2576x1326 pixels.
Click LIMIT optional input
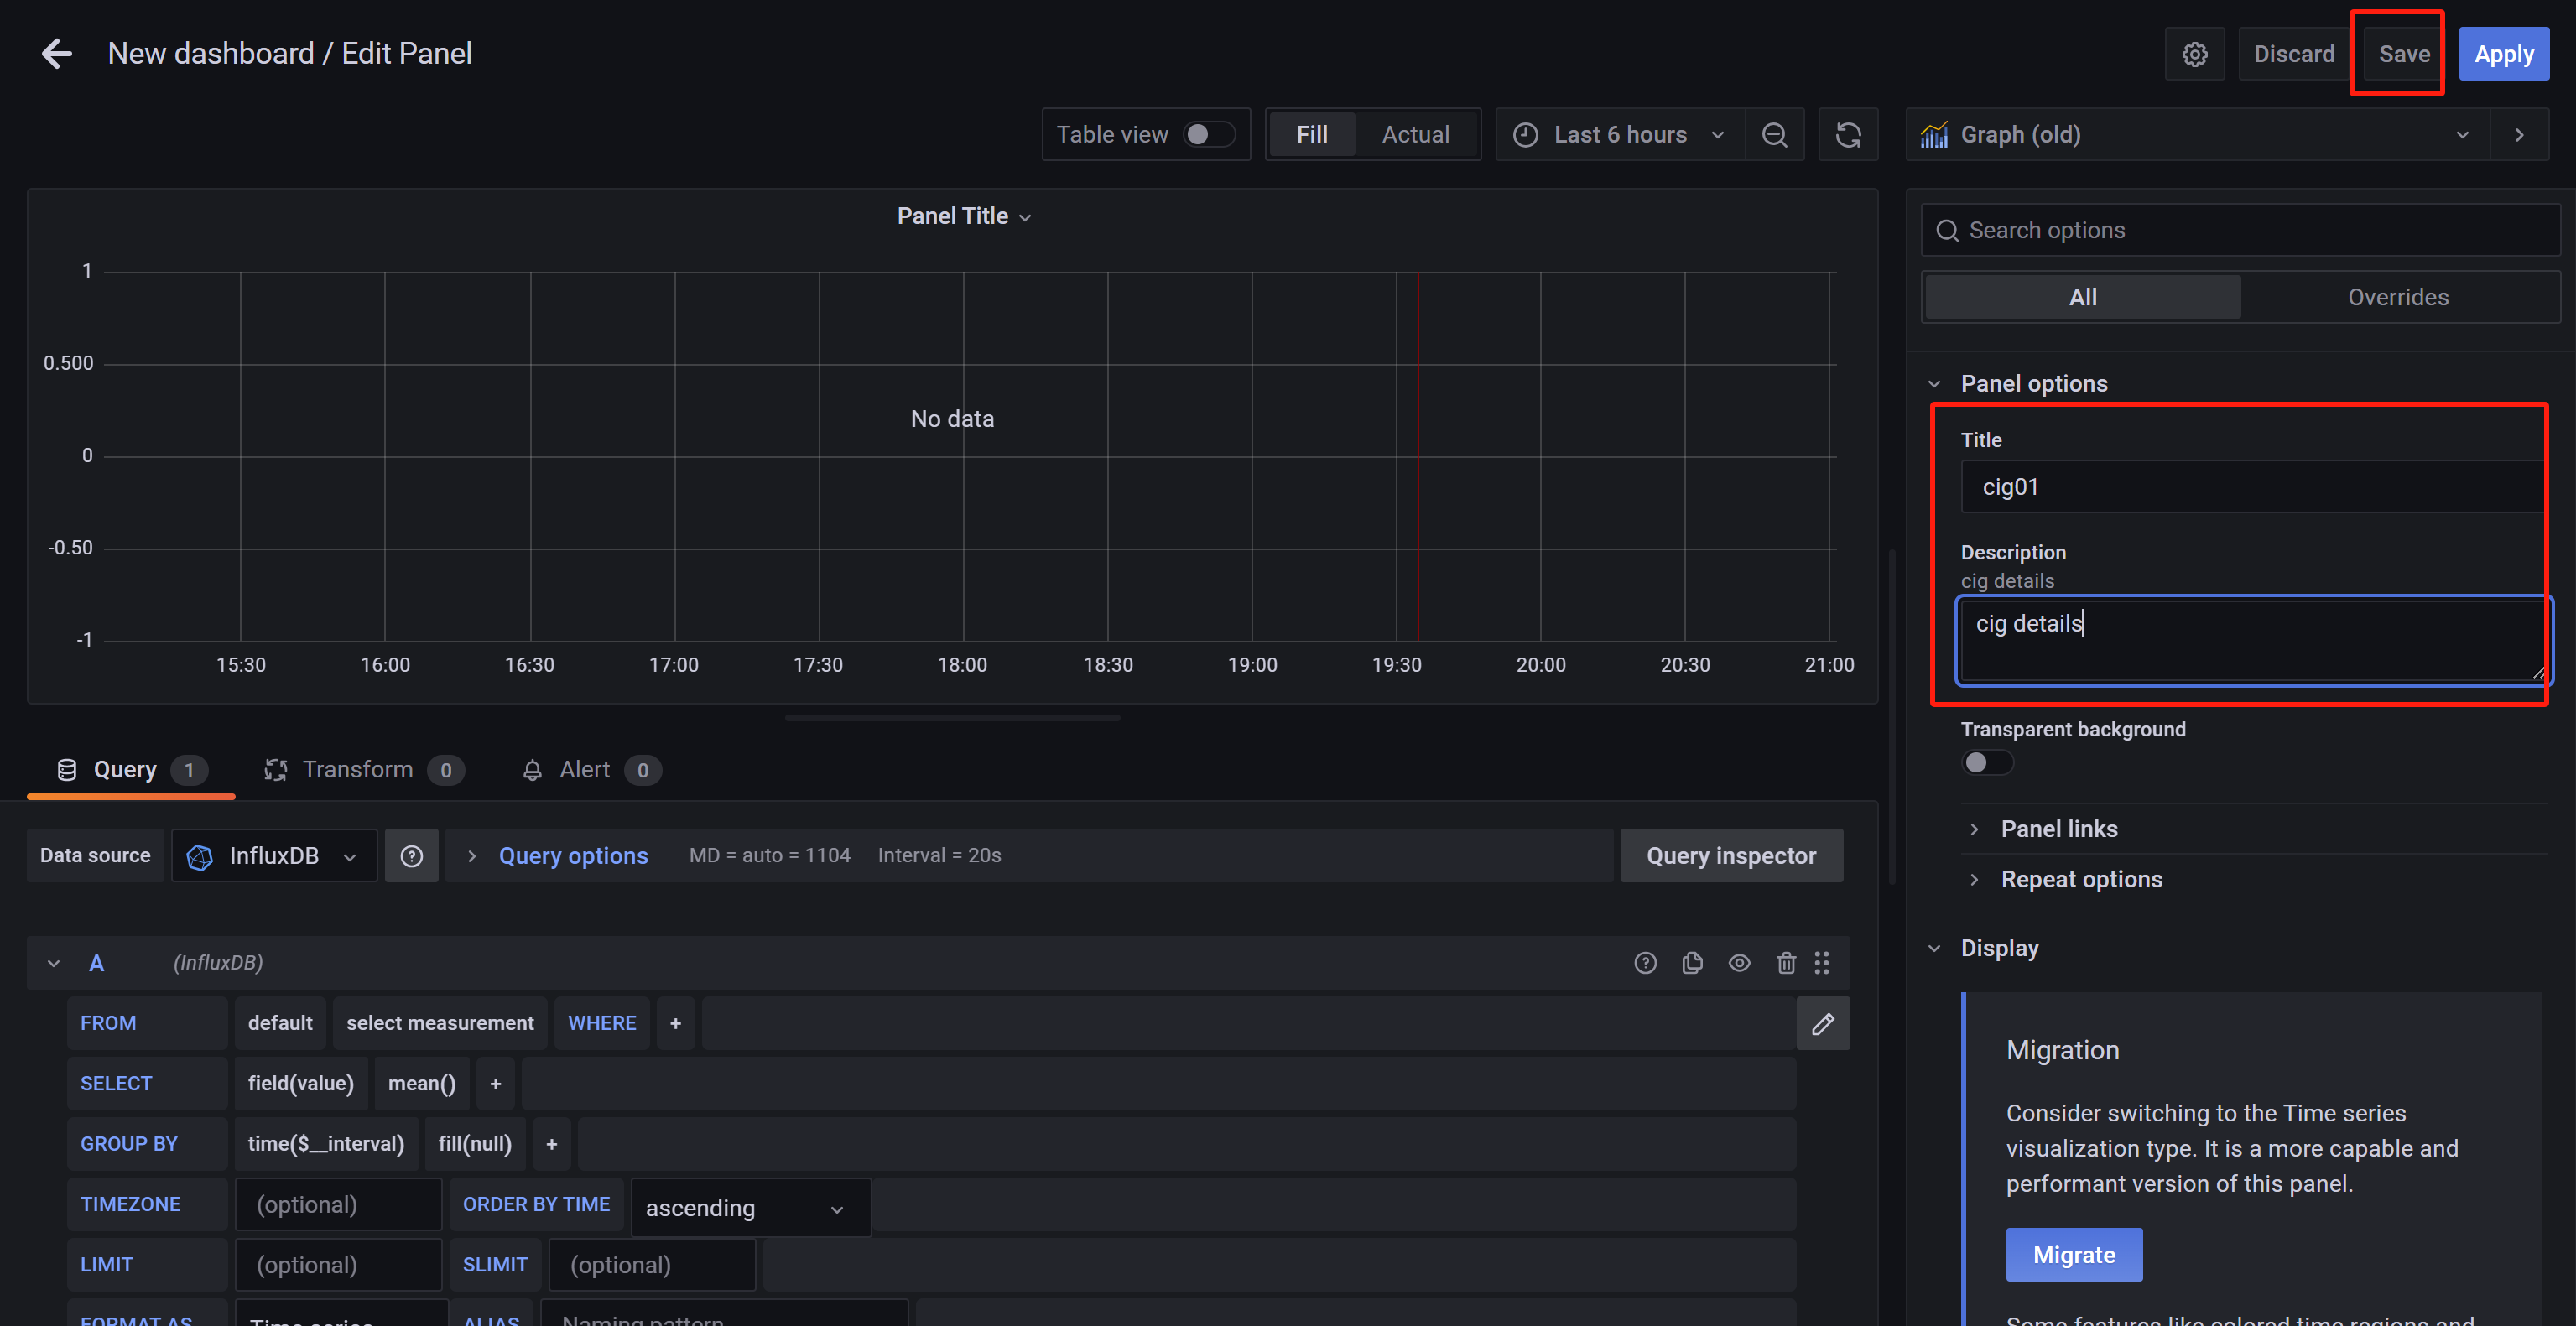338,1264
